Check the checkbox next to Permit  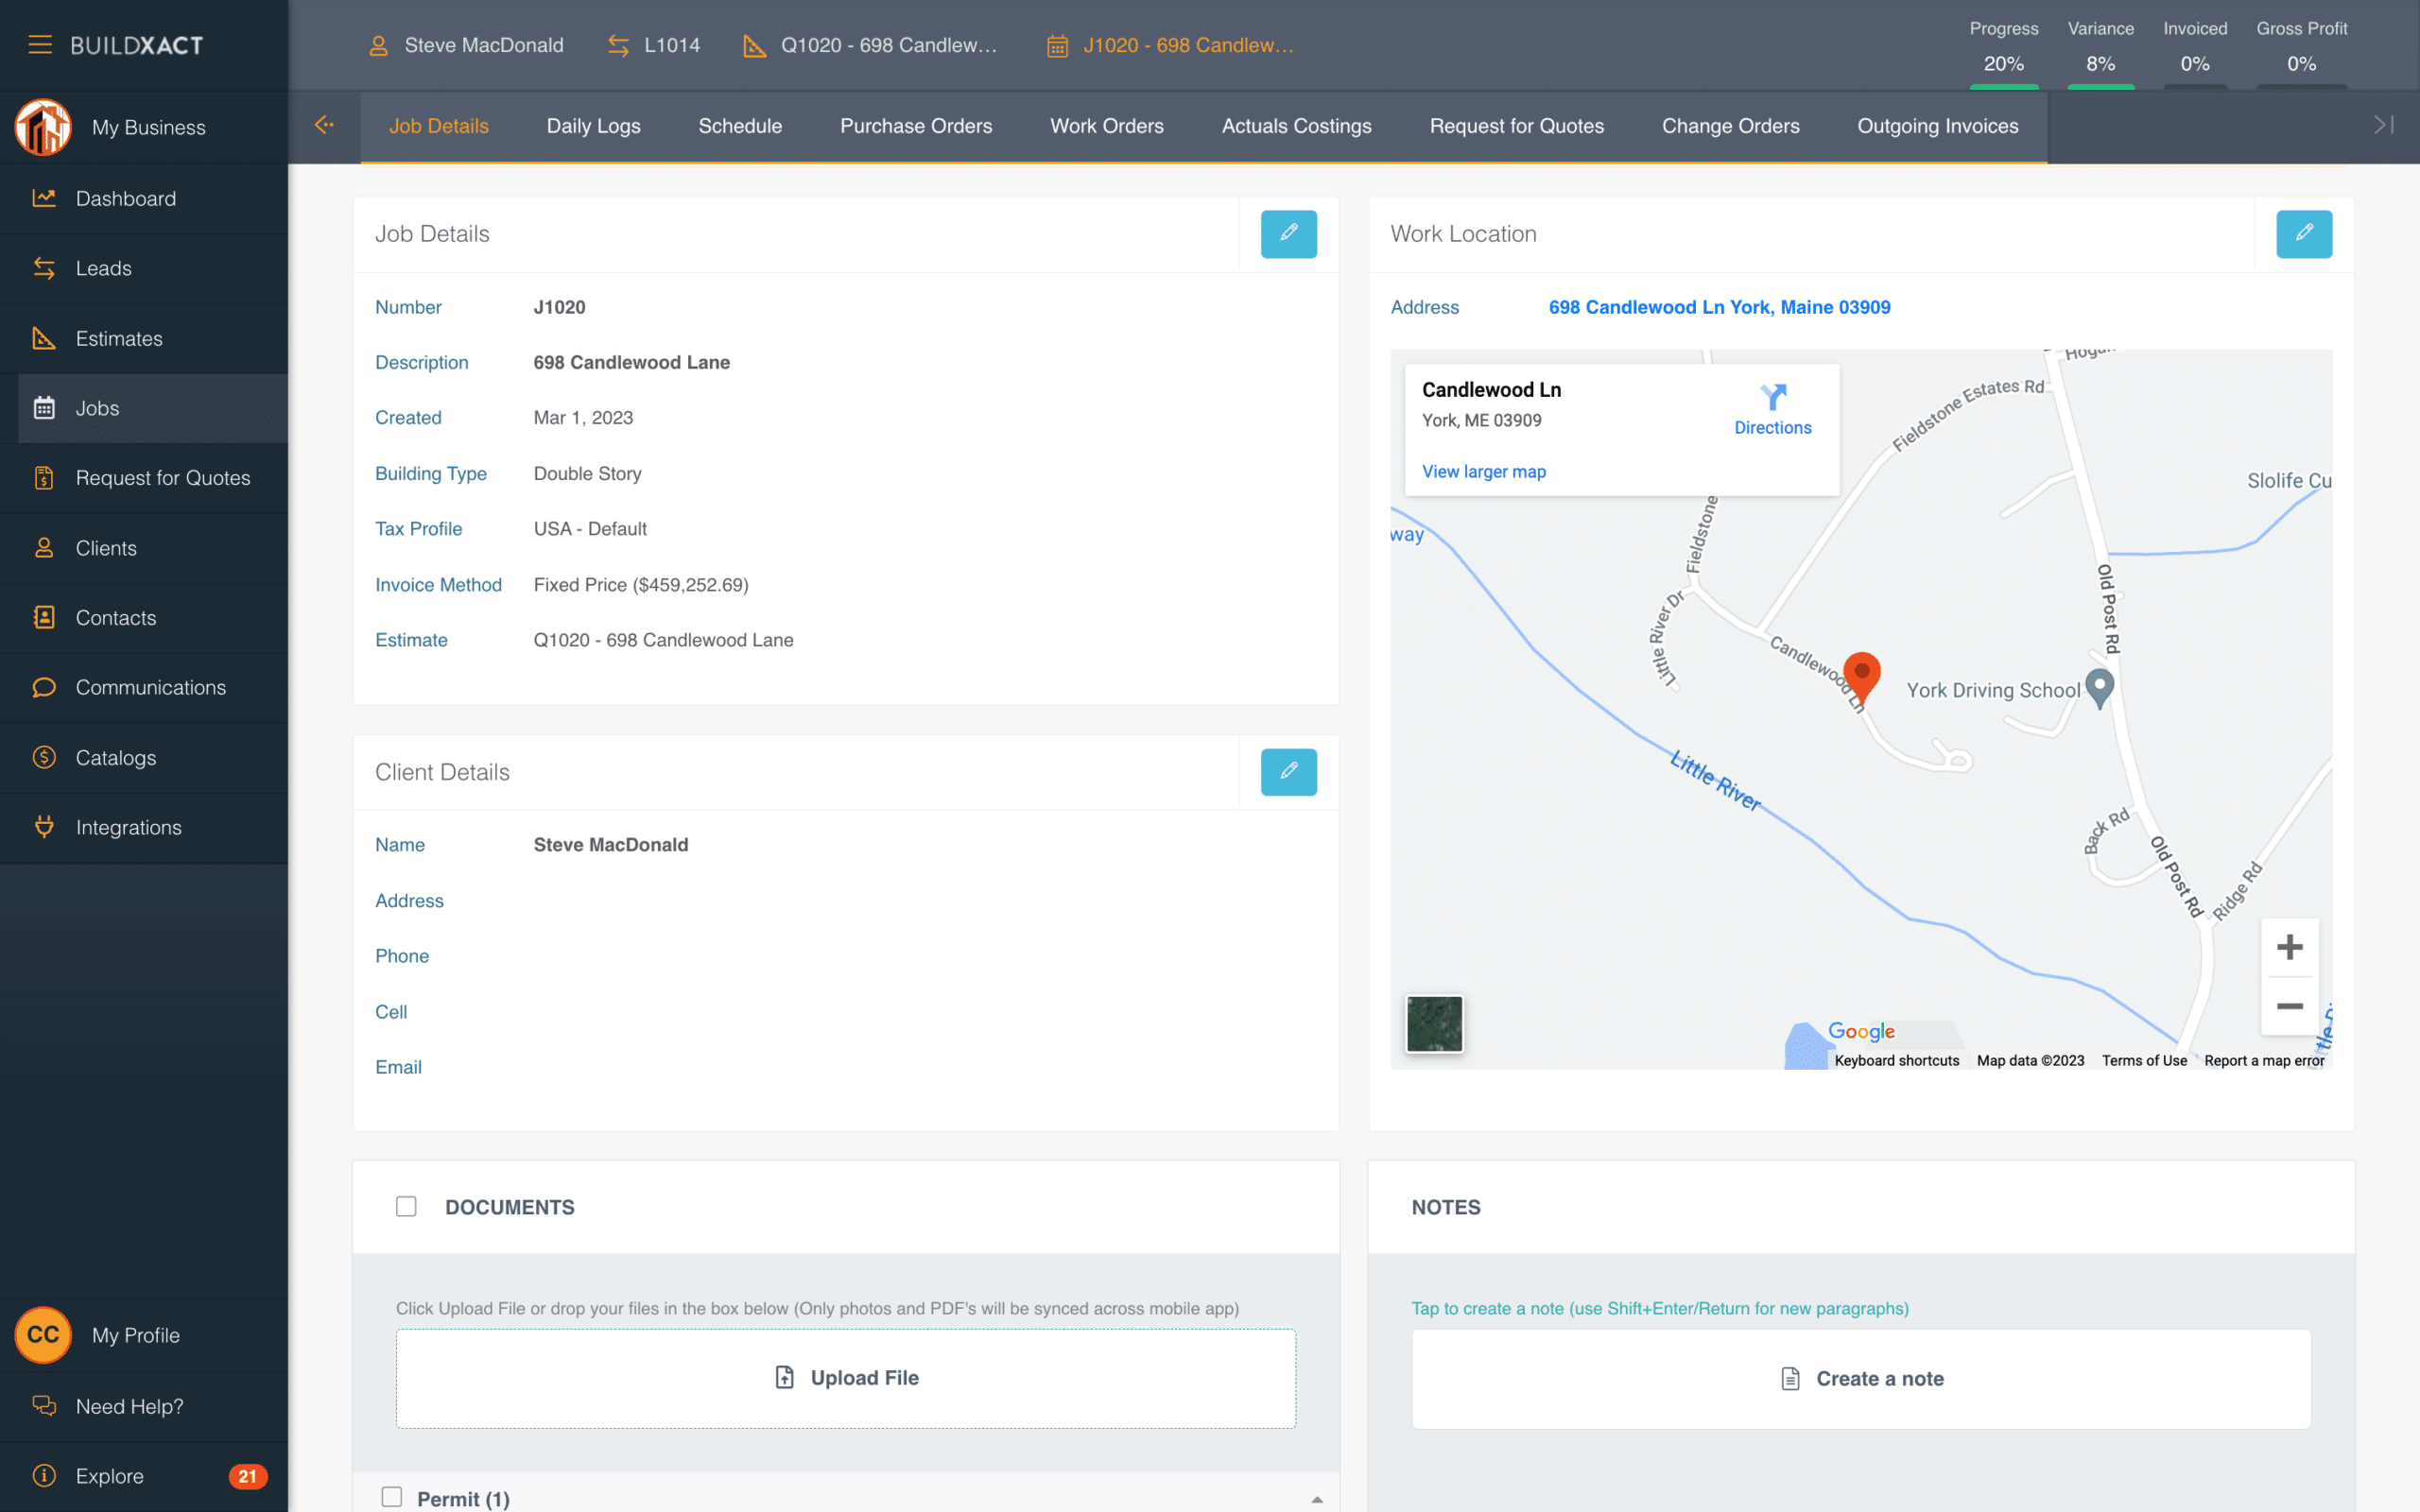tap(390, 1498)
